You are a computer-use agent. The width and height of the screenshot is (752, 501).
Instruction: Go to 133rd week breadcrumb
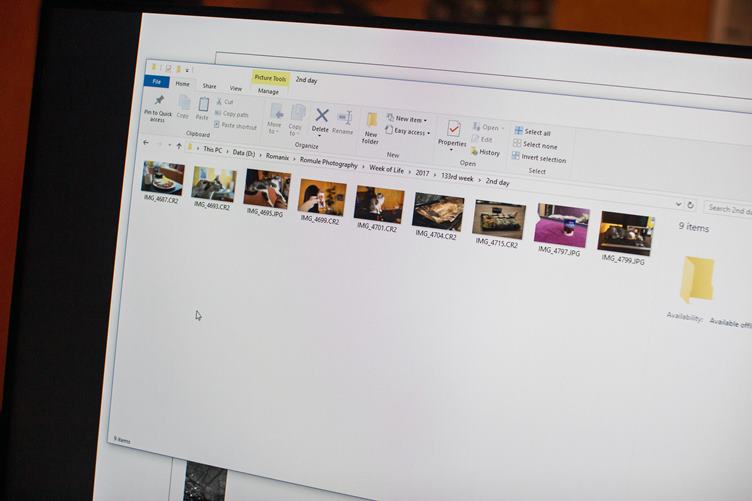pyautogui.click(x=457, y=177)
